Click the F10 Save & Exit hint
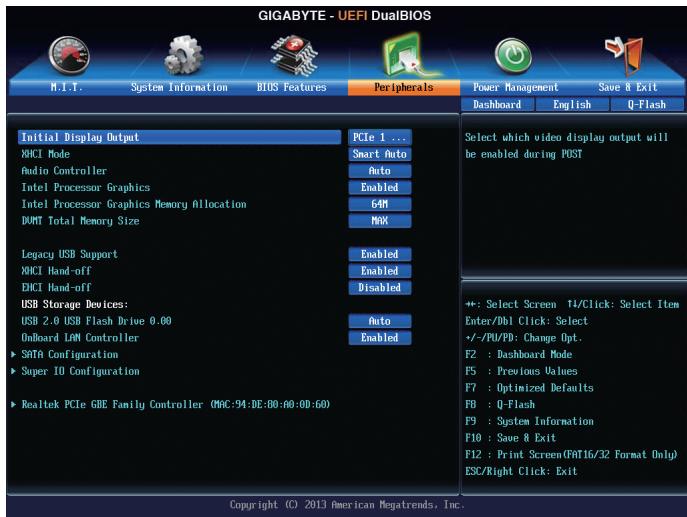Viewport: 687px width, 517px height. pyautogui.click(x=510, y=438)
